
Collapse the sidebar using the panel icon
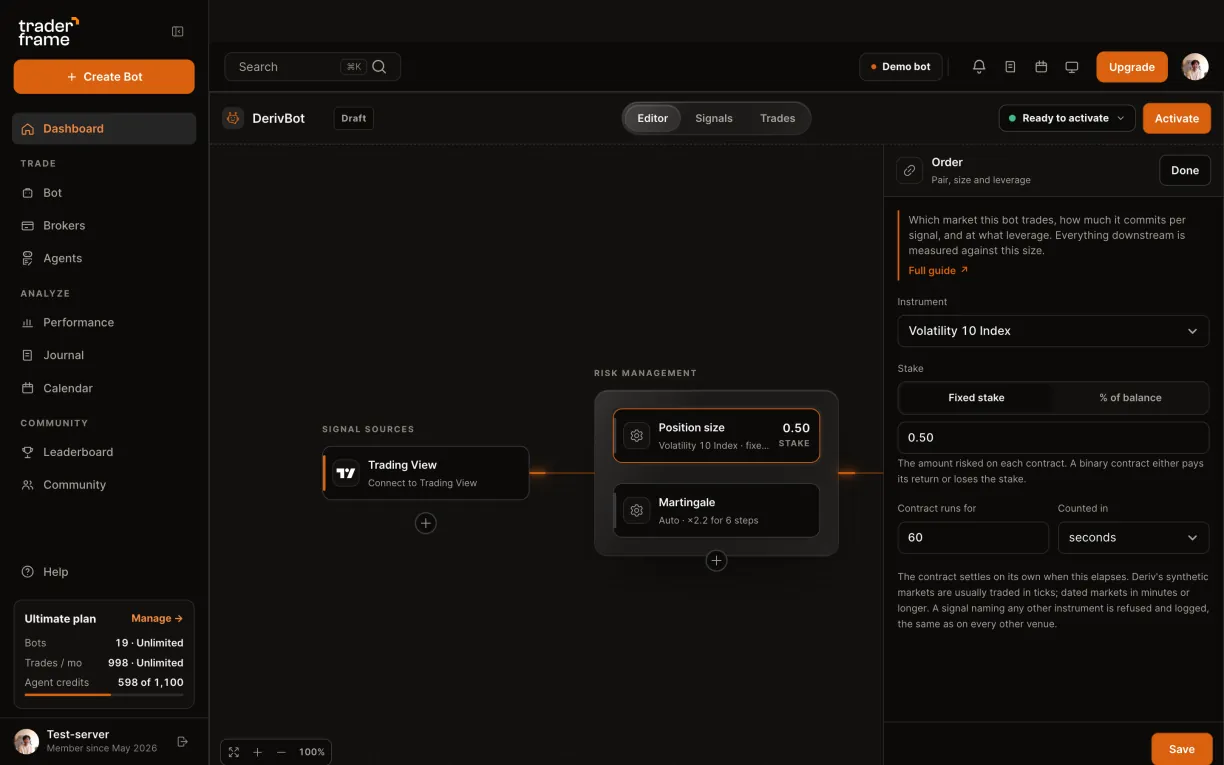(x=178, y=32)
